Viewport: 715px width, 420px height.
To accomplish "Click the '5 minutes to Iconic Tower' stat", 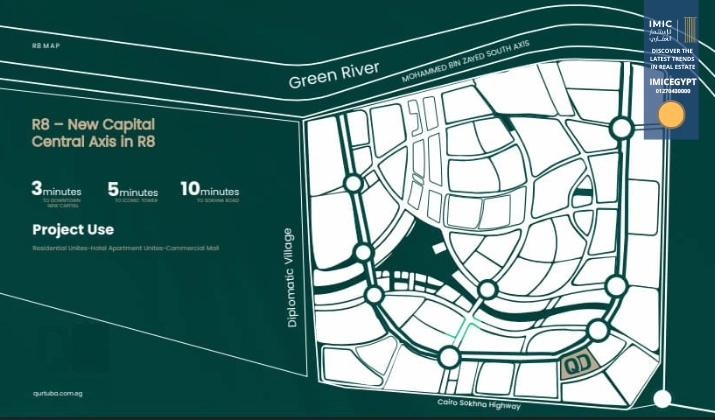I will [x=132, y=191].
